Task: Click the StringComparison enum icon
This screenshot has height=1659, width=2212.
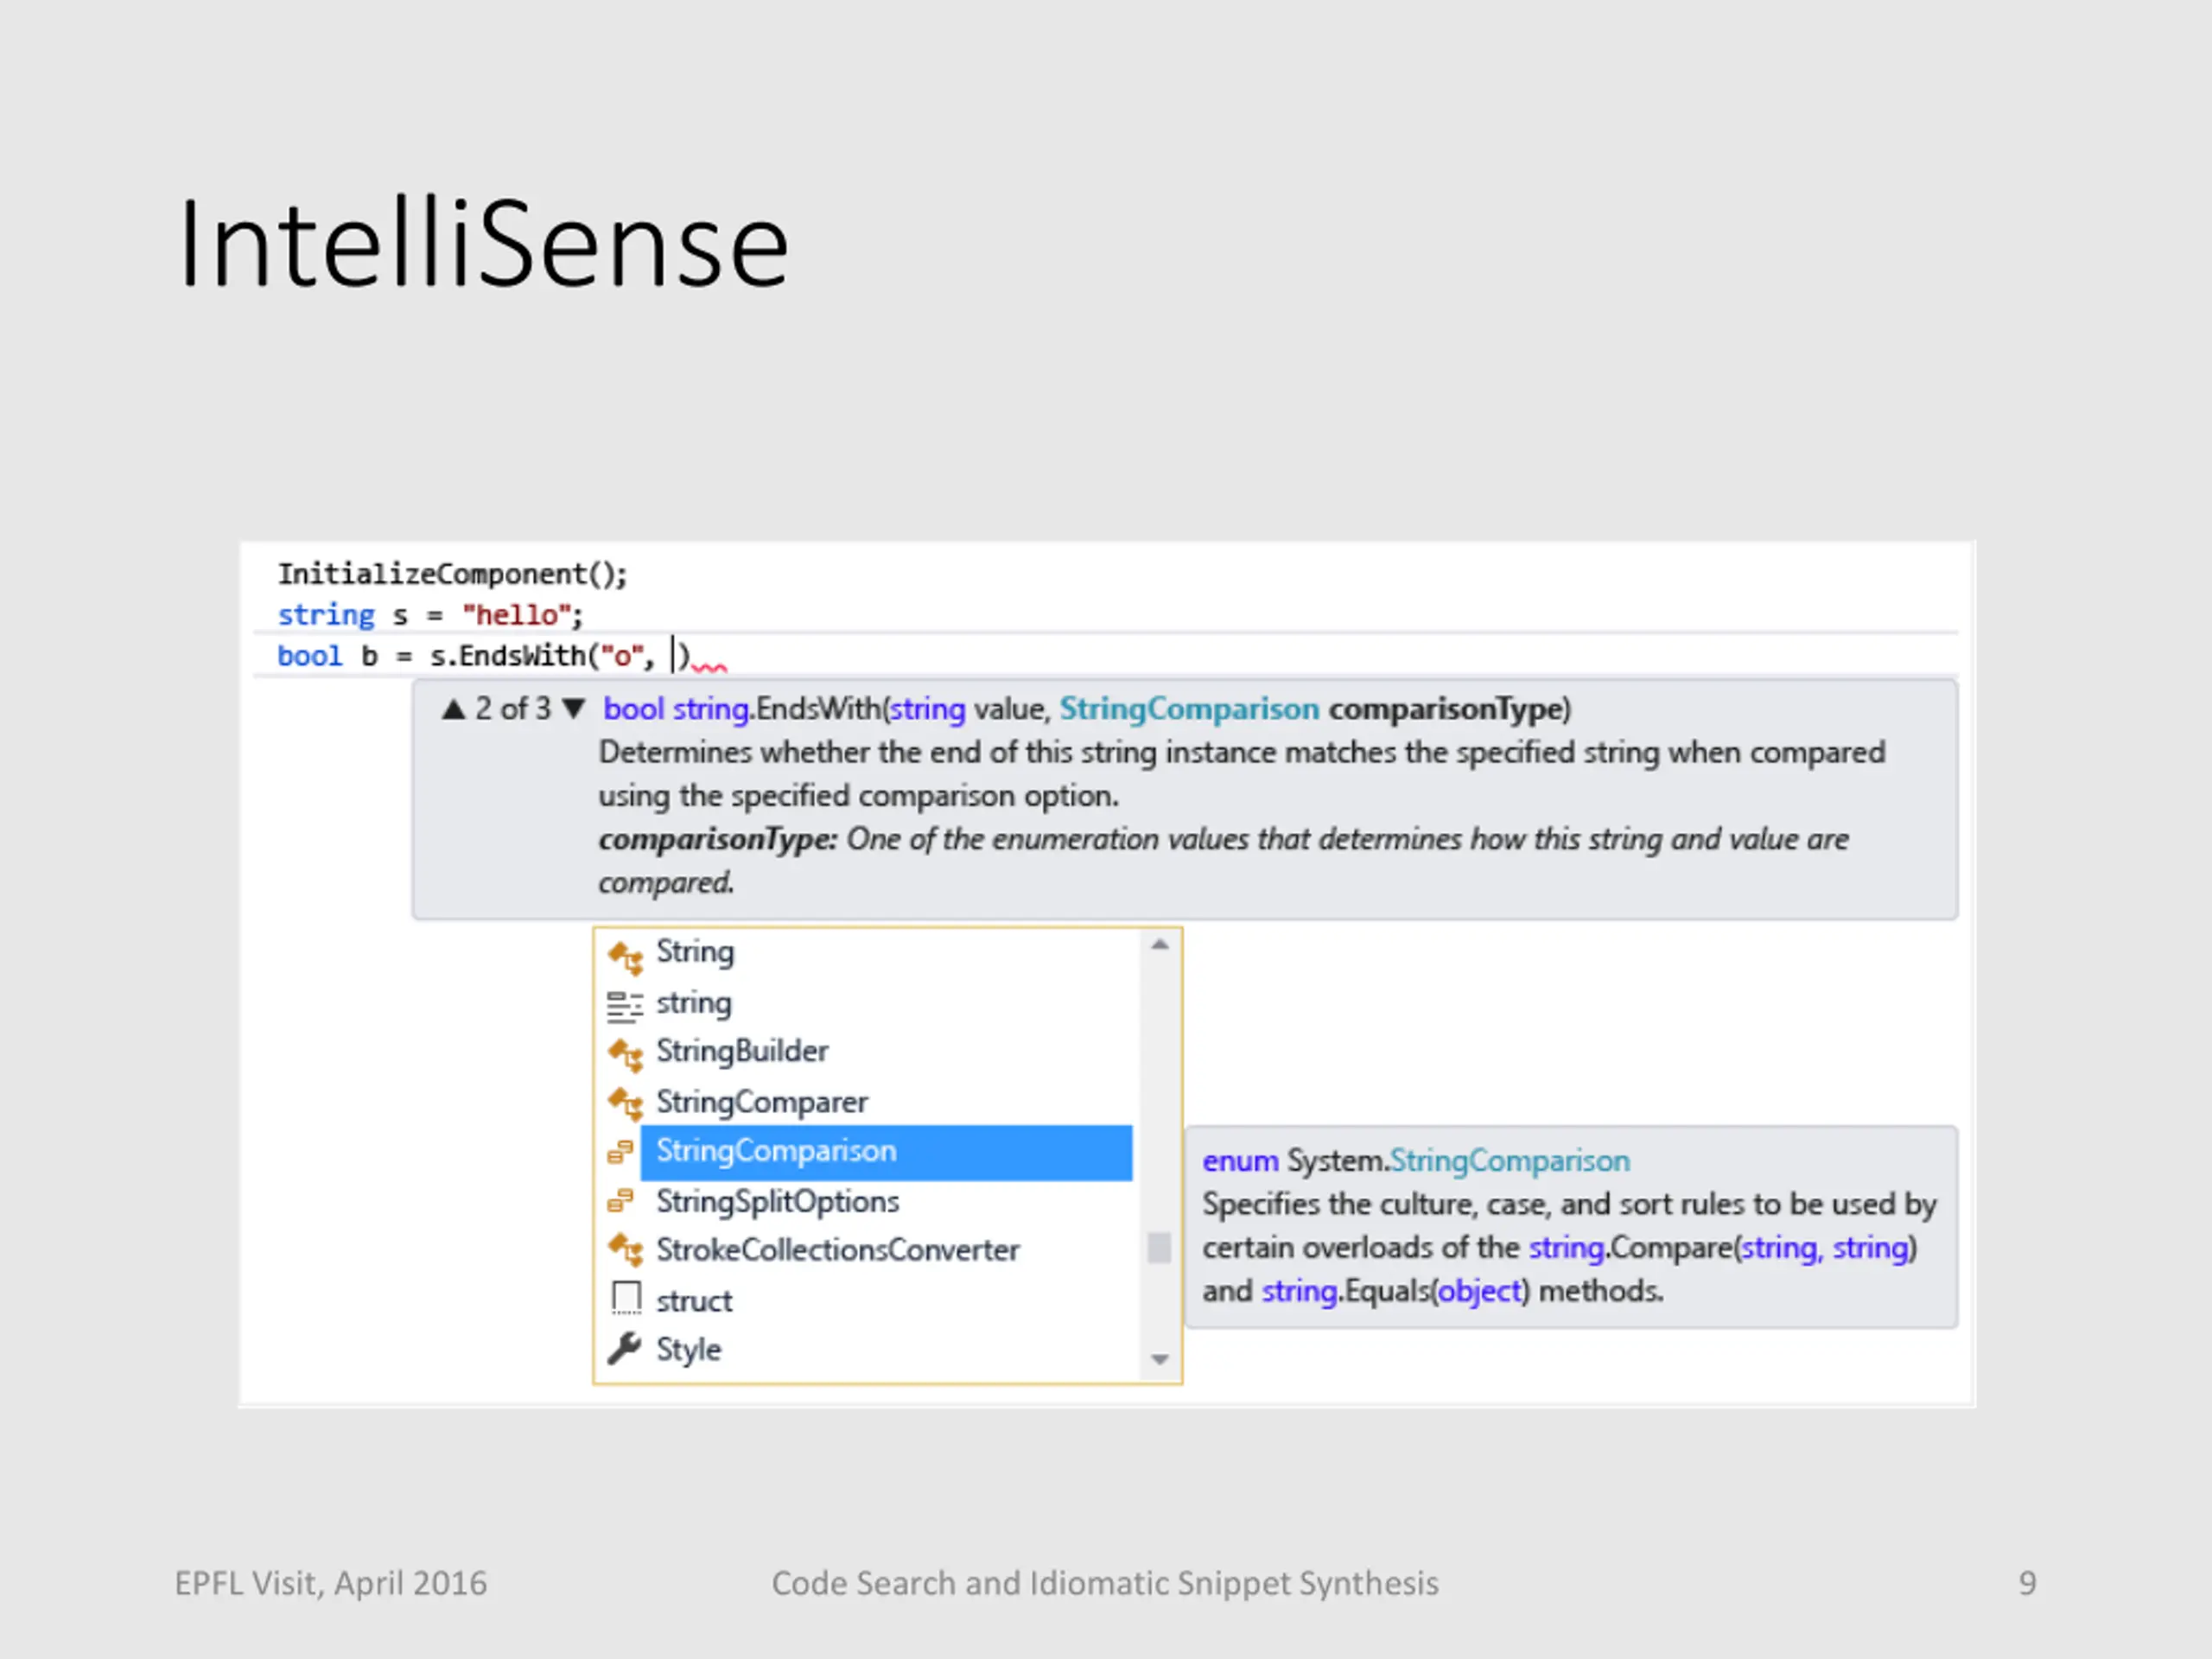Action: [621, 1152]
